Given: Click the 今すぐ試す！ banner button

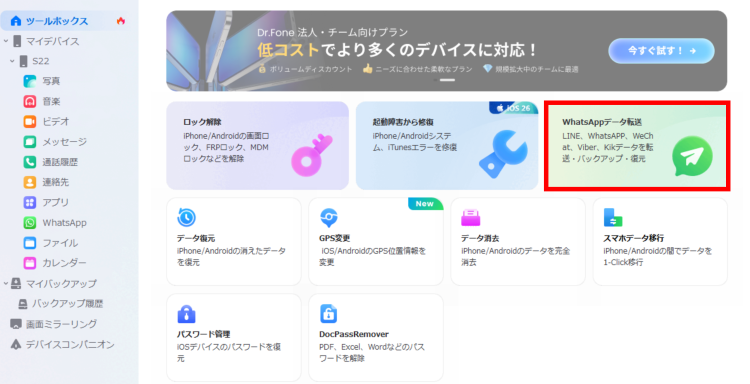Looking at the screenshot, I should coord(662,51).
